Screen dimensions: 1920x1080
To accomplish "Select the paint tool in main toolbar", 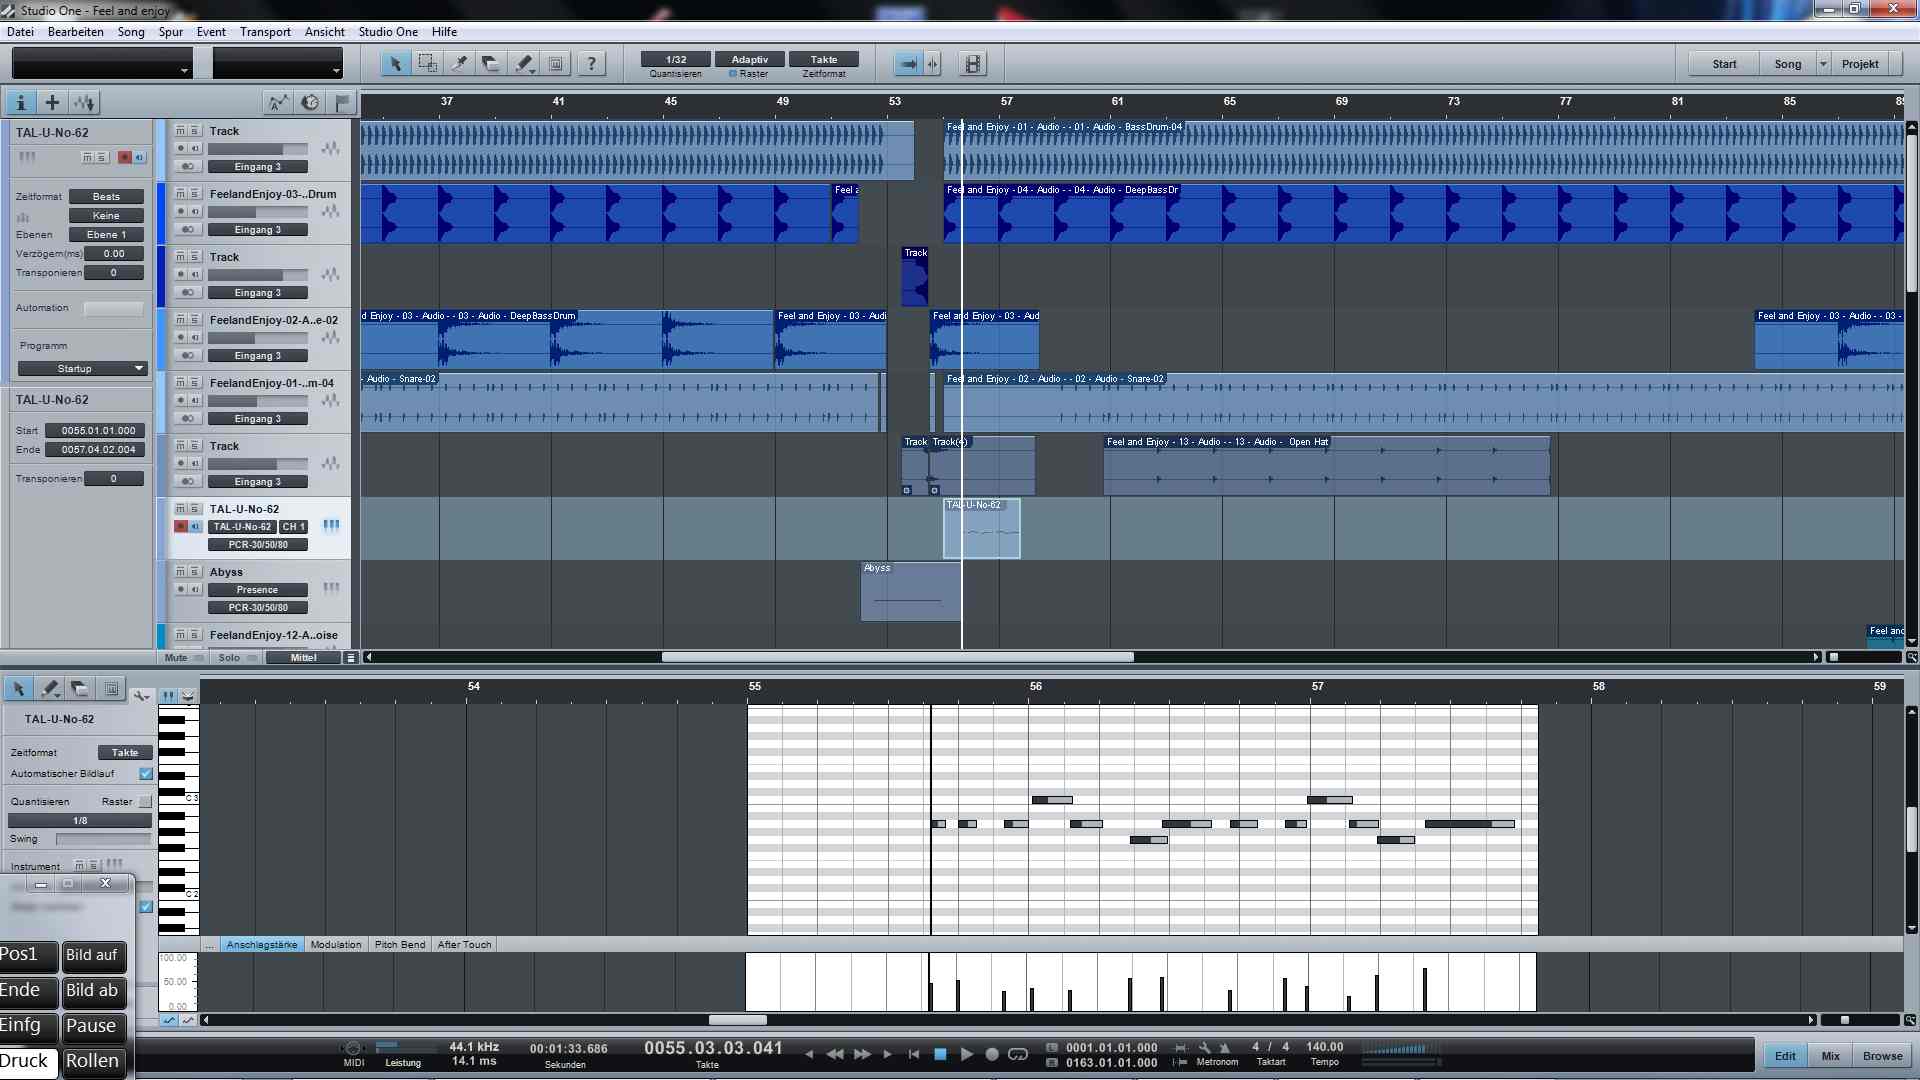I will [524, 64].
